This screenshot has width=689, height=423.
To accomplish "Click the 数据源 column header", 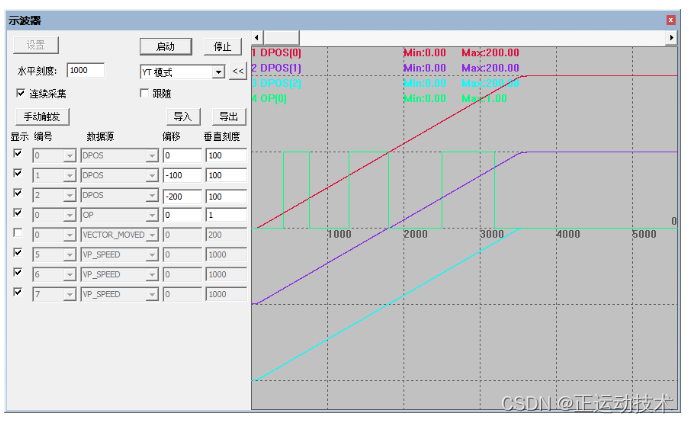I will 100,137.
